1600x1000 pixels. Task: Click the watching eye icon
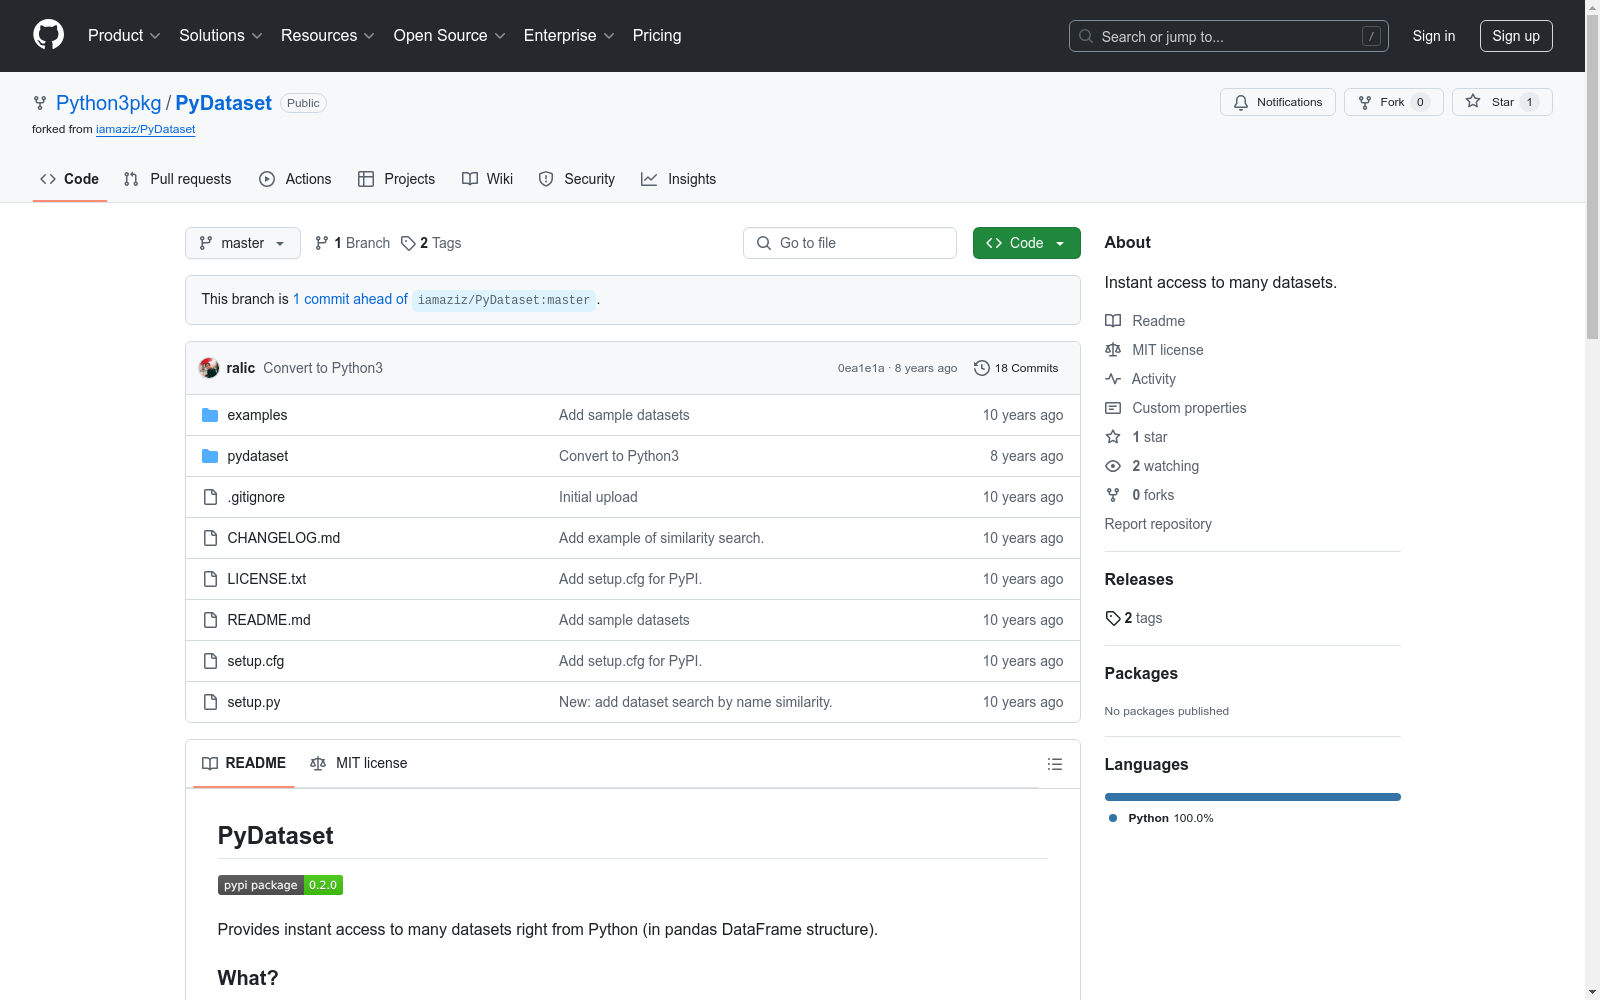[x=1113, y=466]
